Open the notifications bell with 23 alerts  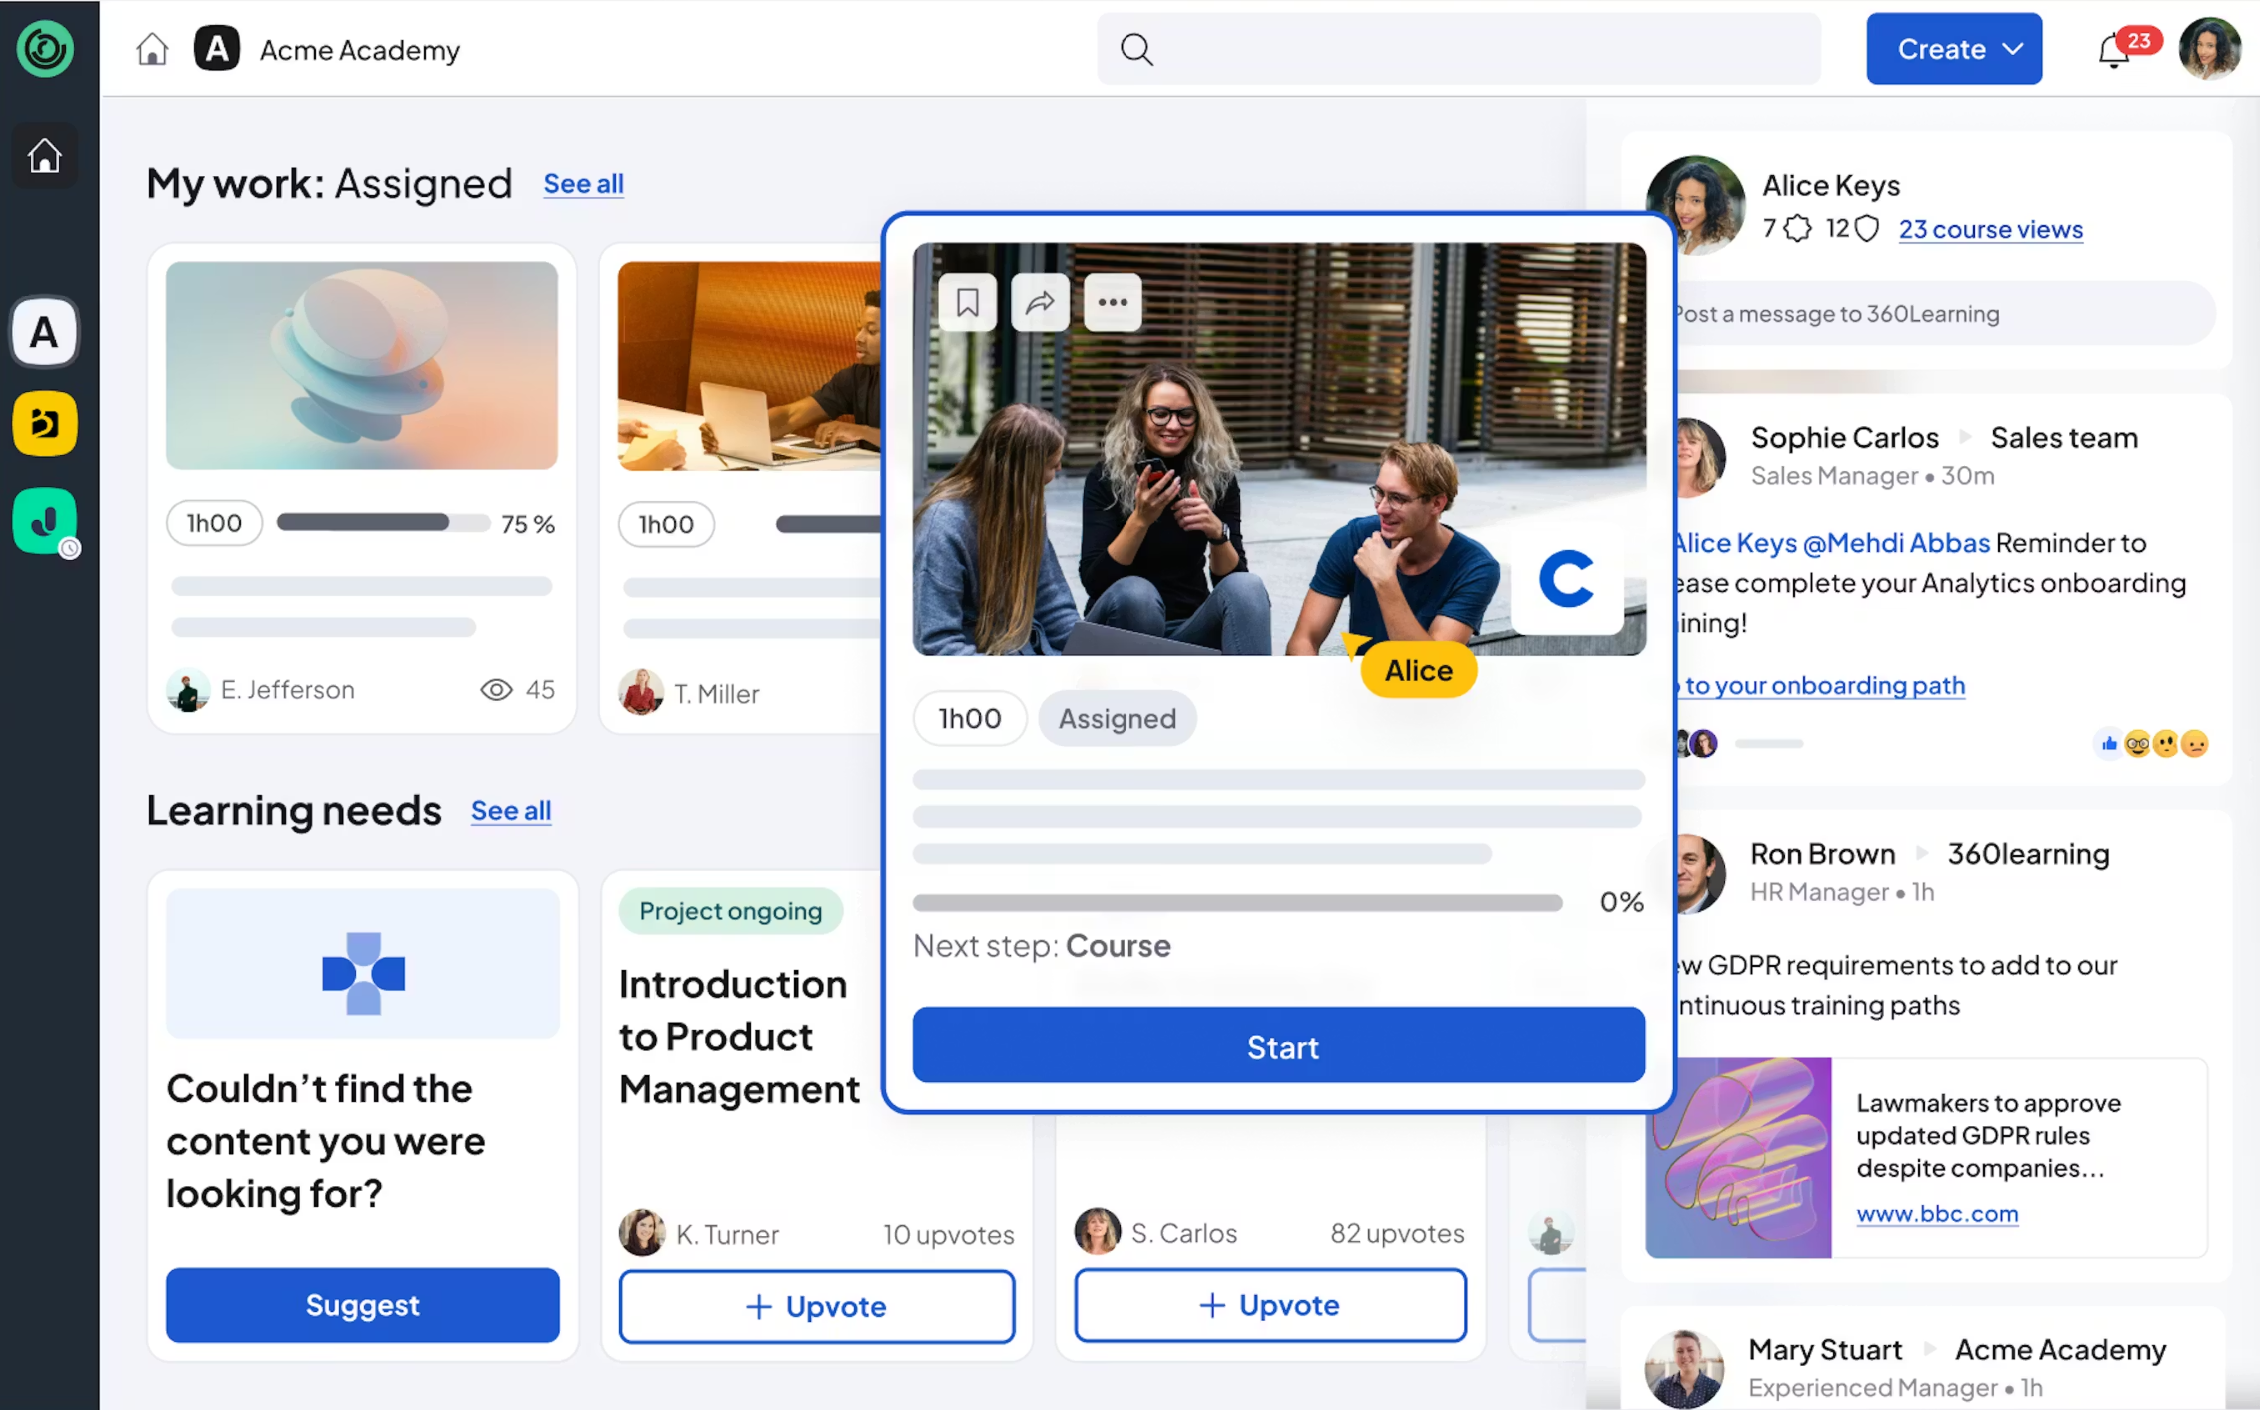pyautogui.click(x=2114, y=49)
